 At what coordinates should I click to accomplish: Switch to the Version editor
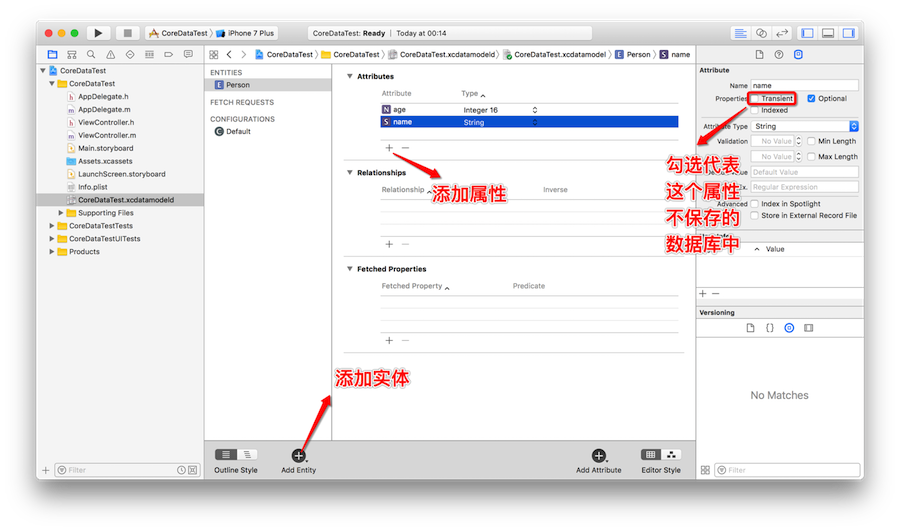pos(782,33)
